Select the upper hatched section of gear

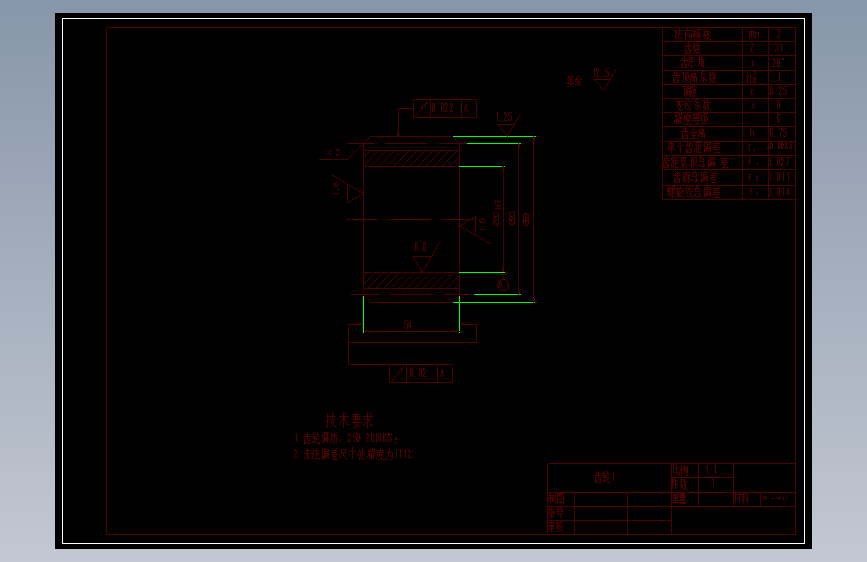[x=411, y=158]
